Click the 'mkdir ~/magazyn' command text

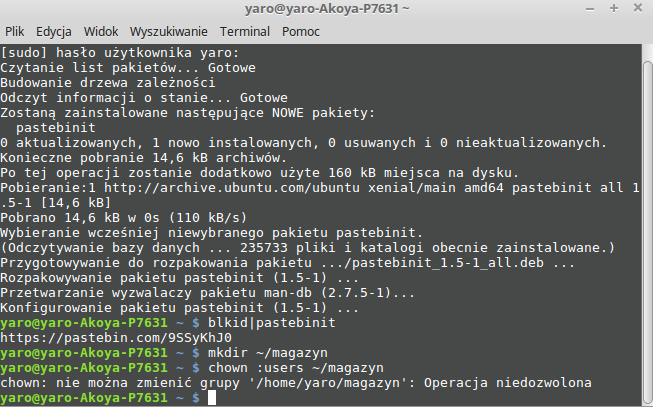pos(268,353)
